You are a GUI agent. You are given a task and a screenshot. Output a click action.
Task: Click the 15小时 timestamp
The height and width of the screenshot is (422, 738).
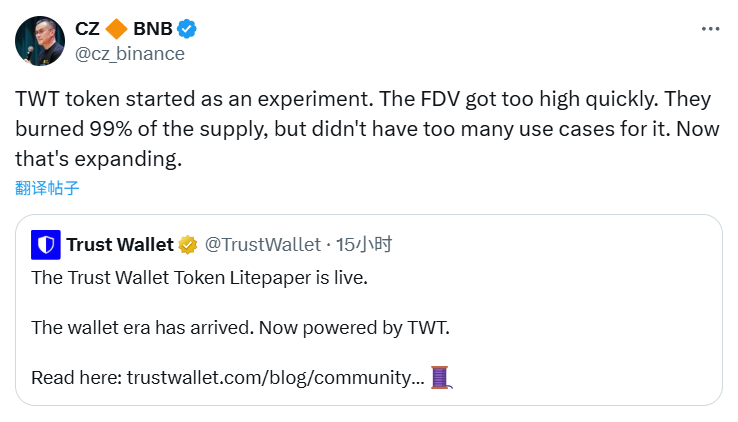(363, 244)
